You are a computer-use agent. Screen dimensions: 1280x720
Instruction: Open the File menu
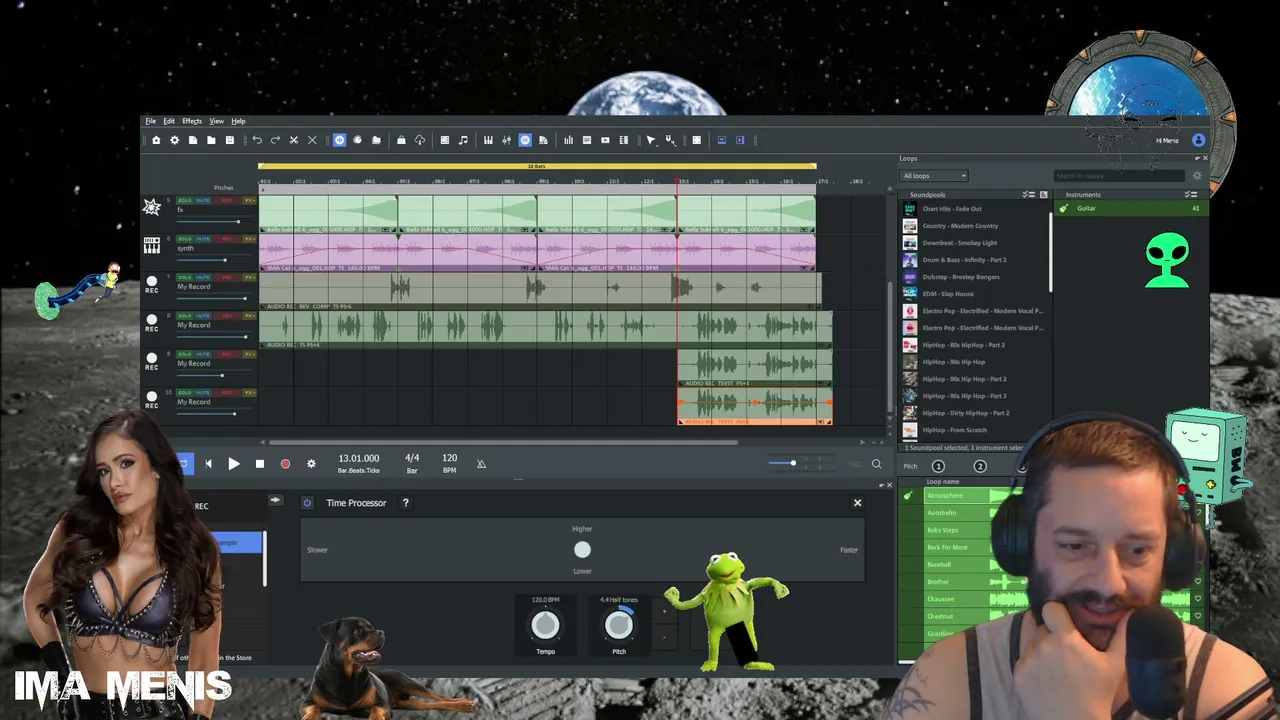click(150, 121)
